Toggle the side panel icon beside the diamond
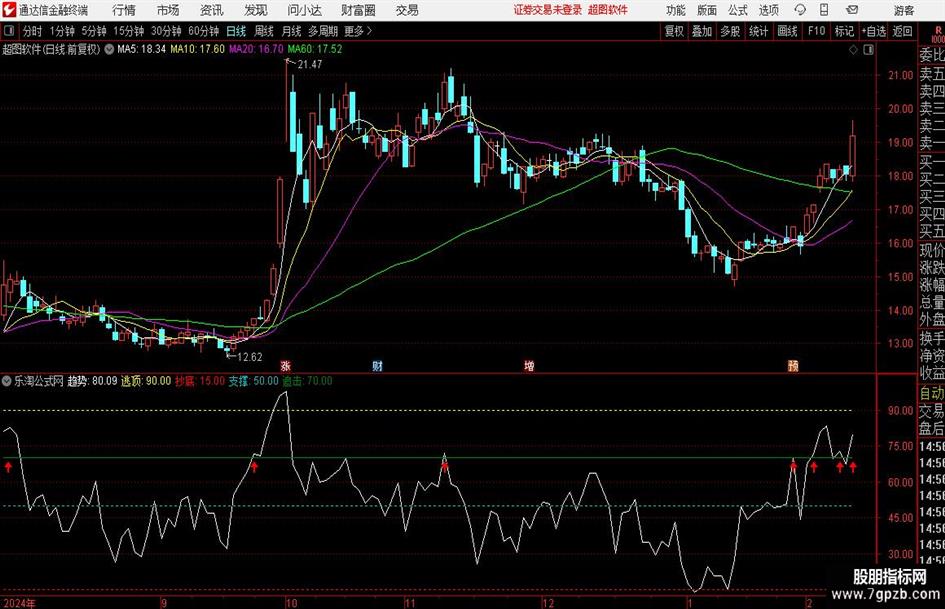 pyautogui.click(x=868, y=50)
